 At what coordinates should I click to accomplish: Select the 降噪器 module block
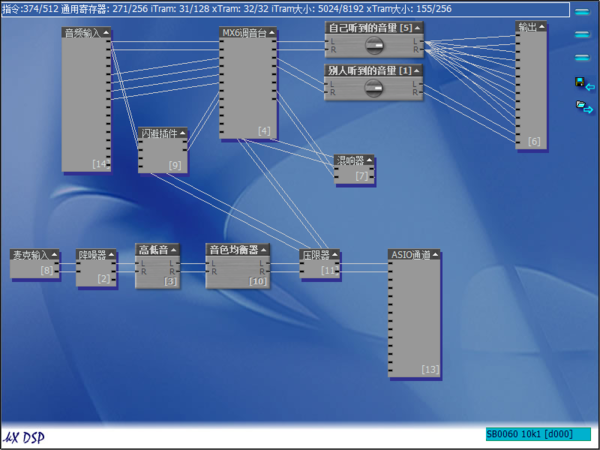(x=96, y=270)
